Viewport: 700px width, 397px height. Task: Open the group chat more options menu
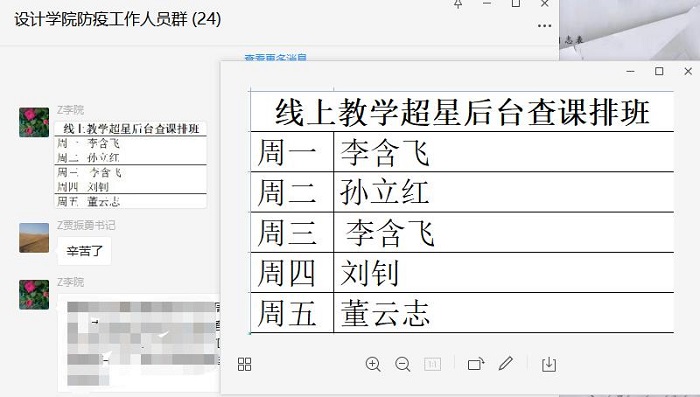coord(544,25)
